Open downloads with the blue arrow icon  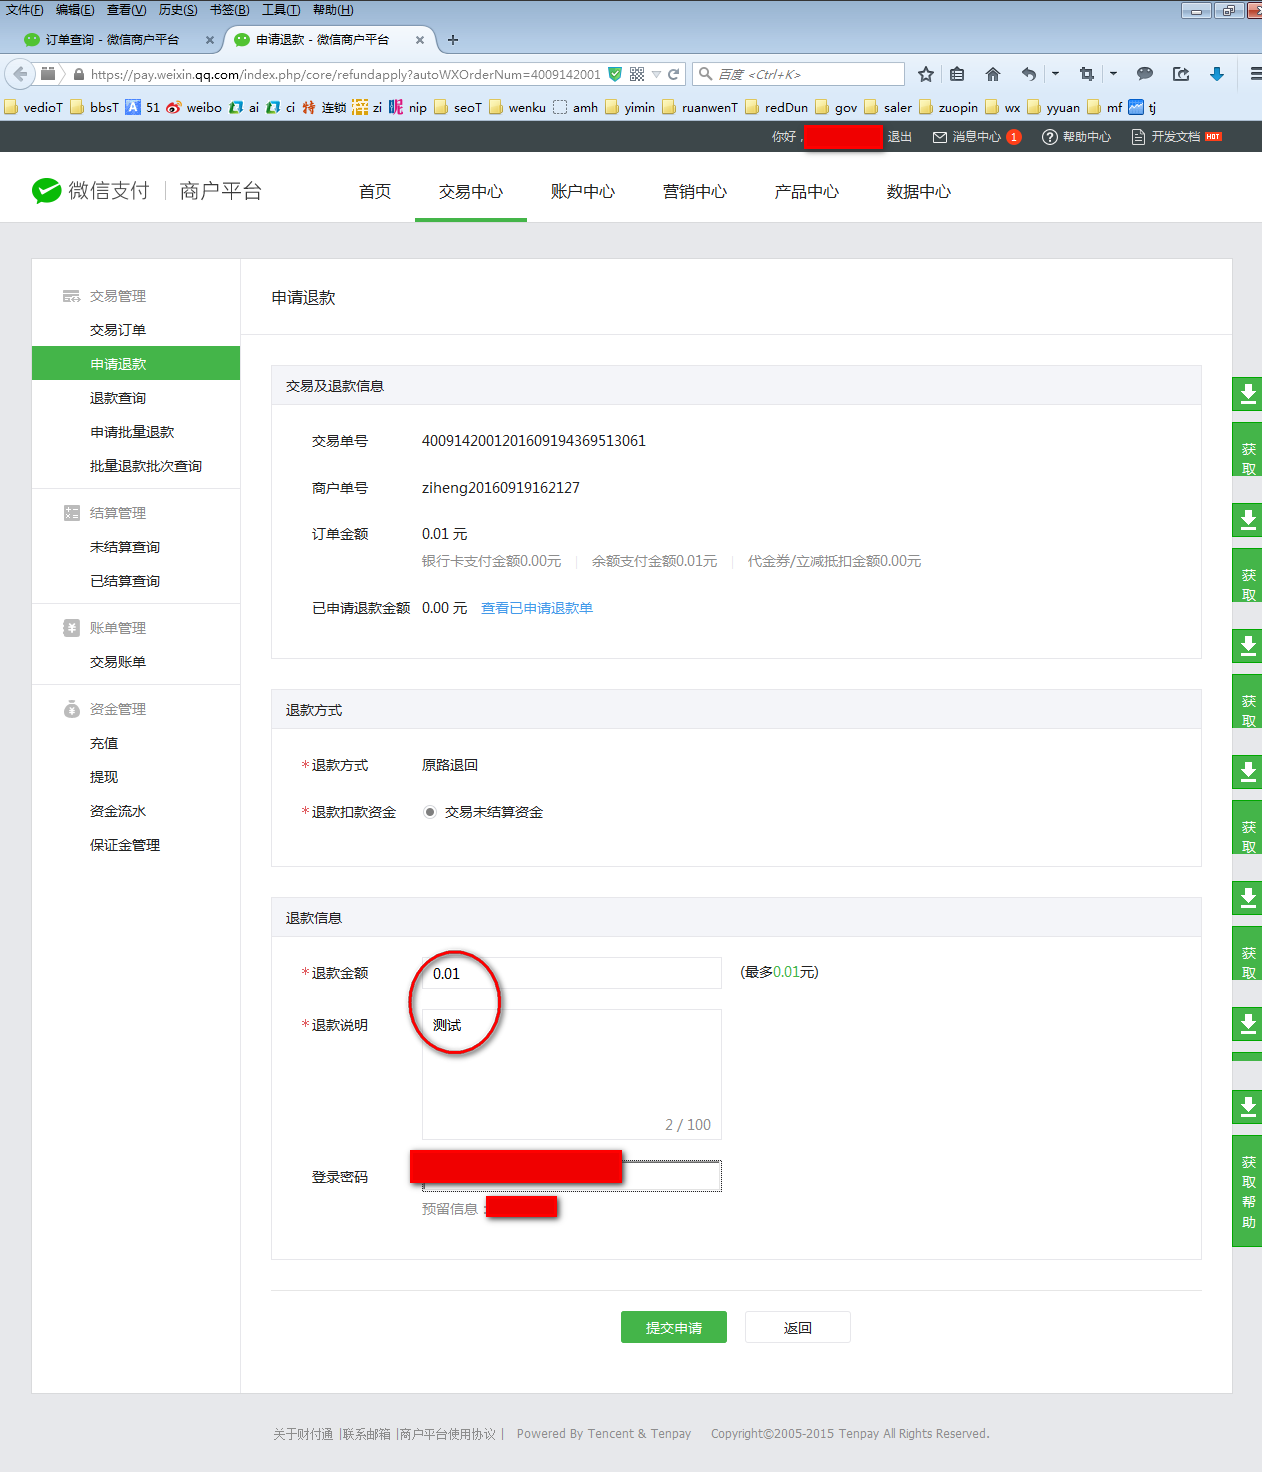tap(1217, 74)
